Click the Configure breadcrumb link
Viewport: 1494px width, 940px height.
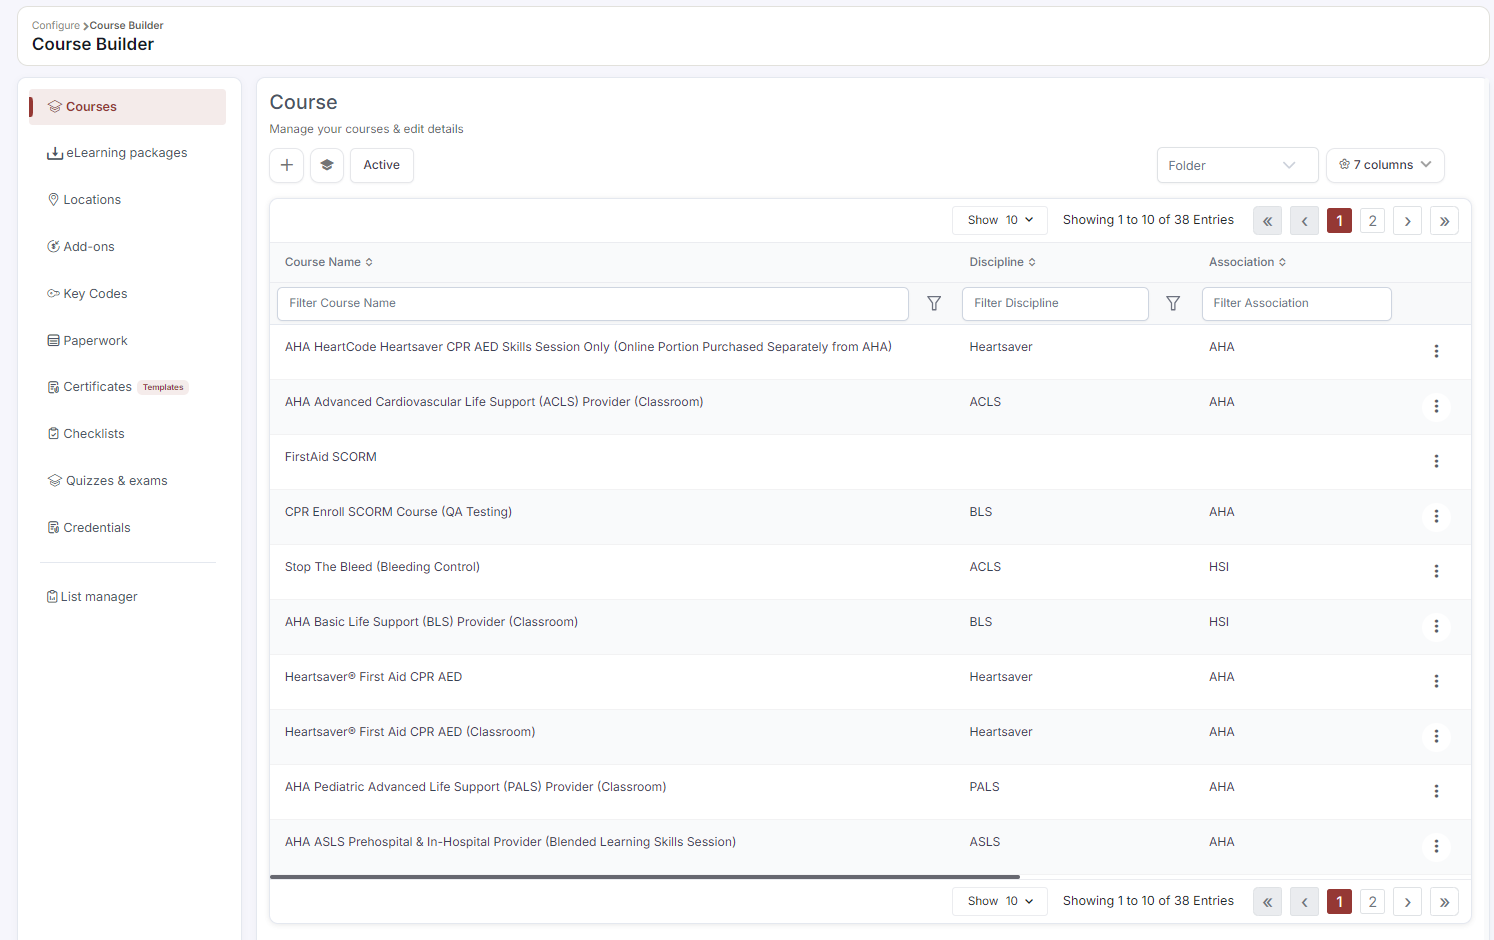55,26
